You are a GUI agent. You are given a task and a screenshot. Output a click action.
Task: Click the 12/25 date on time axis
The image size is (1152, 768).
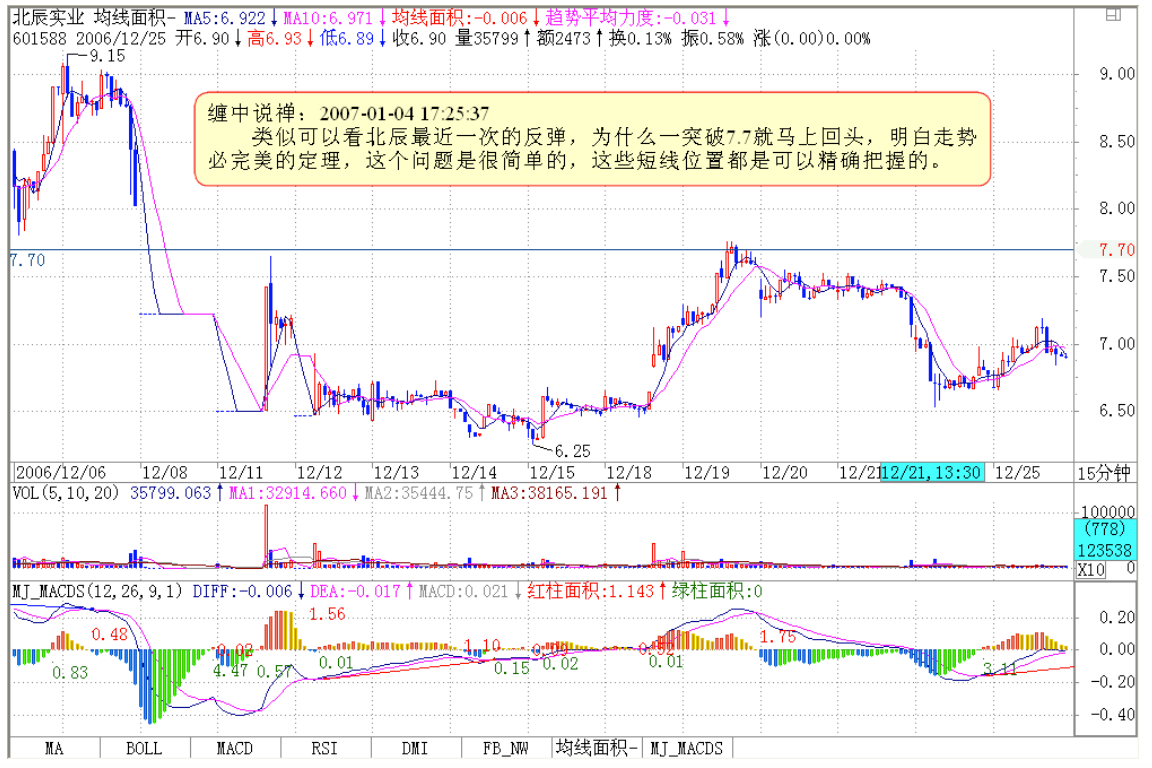tap(1018, 473)
